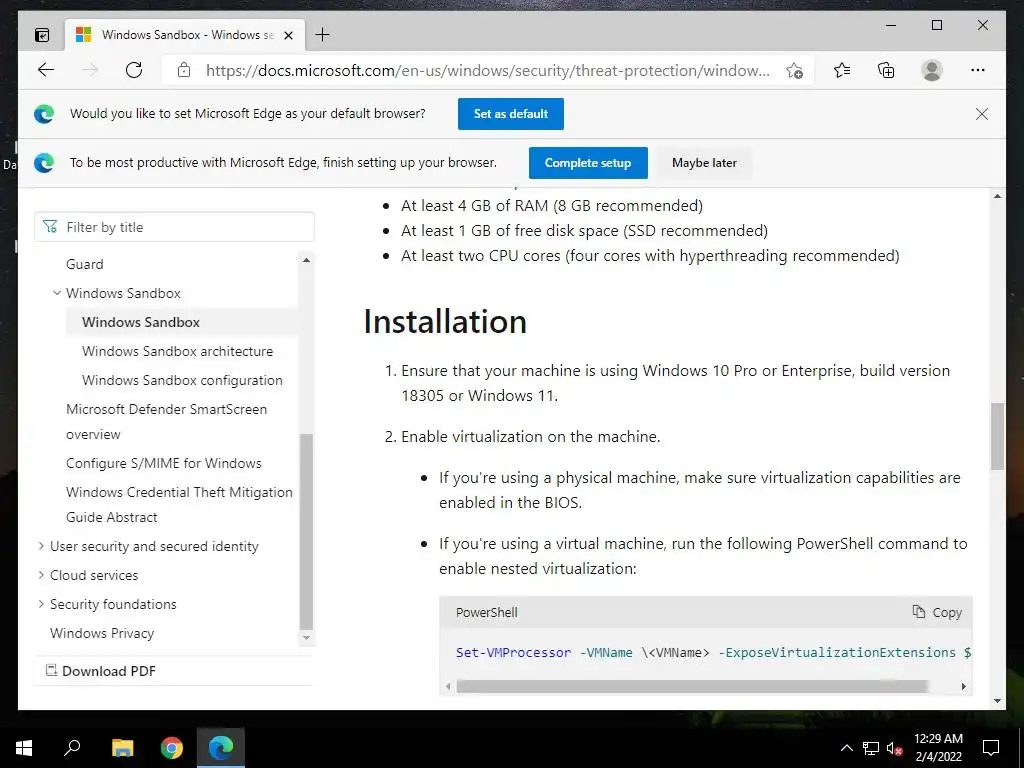Screen dimensions: 1024x768
Task: Click the code block horizontal scrollbar thumb
Action: pos(692,686)
